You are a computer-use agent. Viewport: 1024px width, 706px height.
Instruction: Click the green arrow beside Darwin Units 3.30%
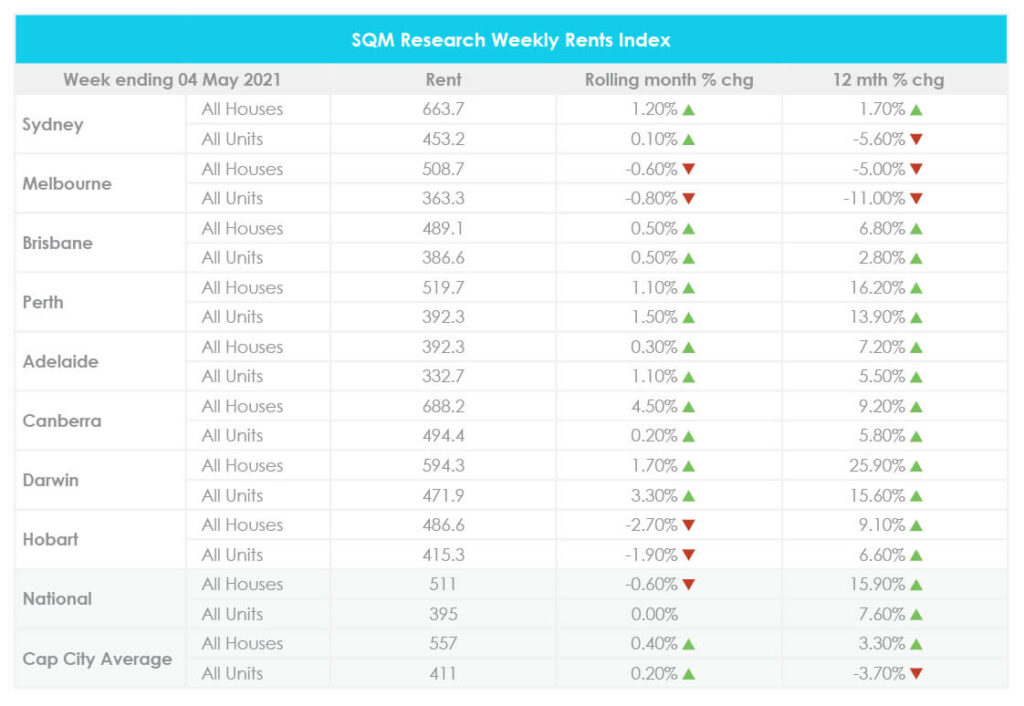pos(688,496)
